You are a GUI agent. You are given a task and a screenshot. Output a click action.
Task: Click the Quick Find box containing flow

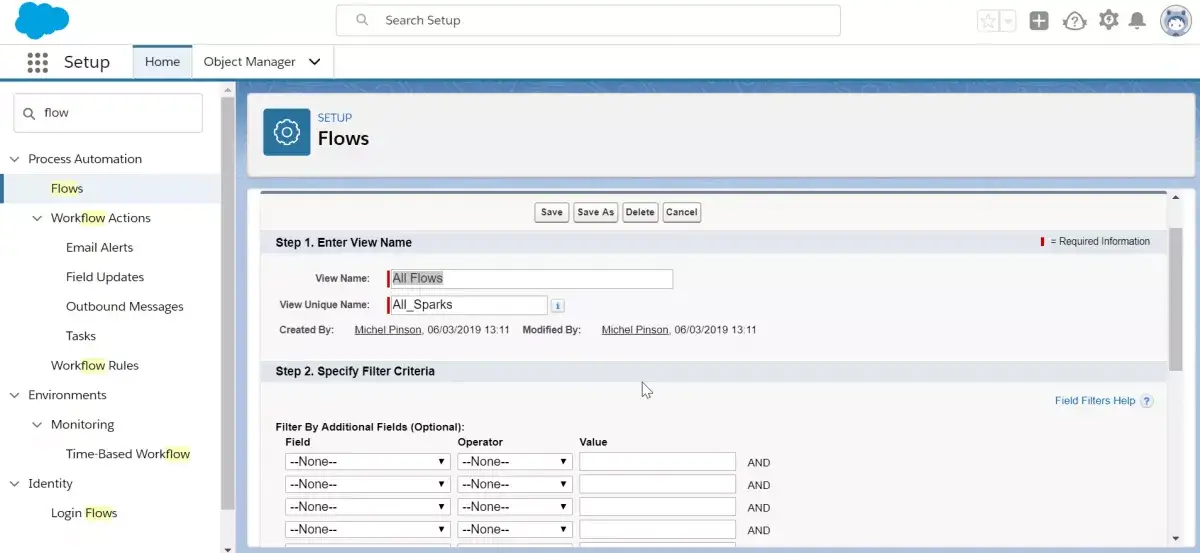tap(108, 113)
